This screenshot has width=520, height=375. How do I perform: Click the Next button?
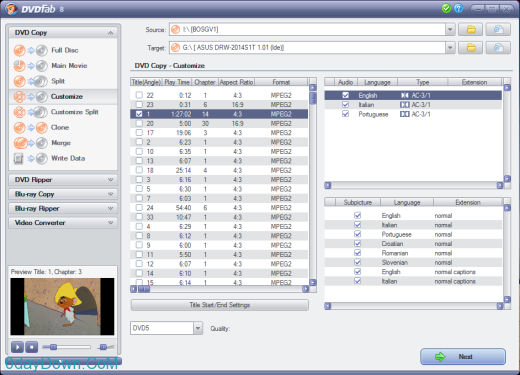(463, 357)
